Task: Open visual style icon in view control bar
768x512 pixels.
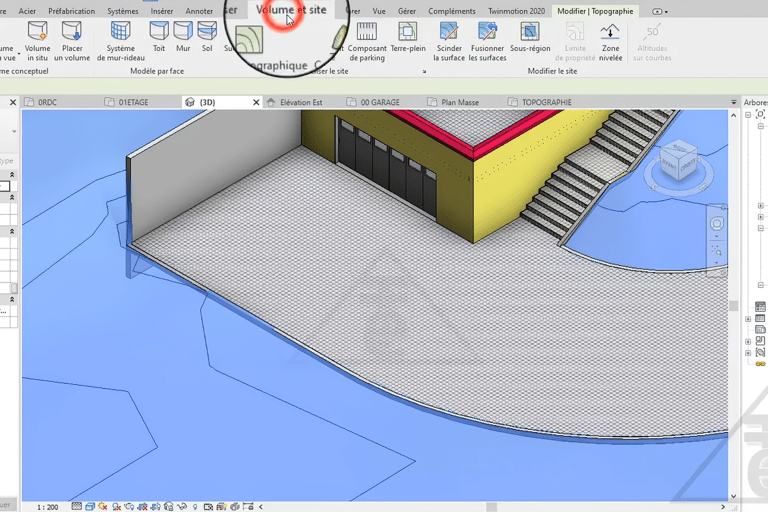Action: point(90,506)
